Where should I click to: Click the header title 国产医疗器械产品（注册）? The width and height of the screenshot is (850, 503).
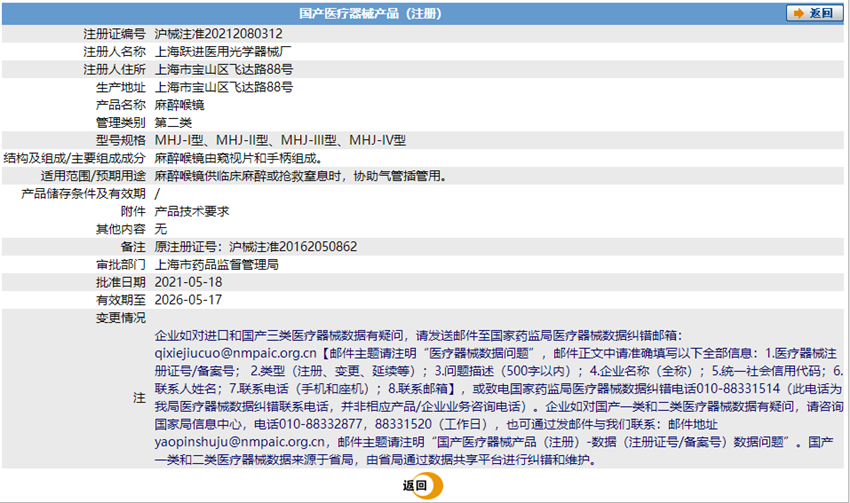(x=370, y=14)
